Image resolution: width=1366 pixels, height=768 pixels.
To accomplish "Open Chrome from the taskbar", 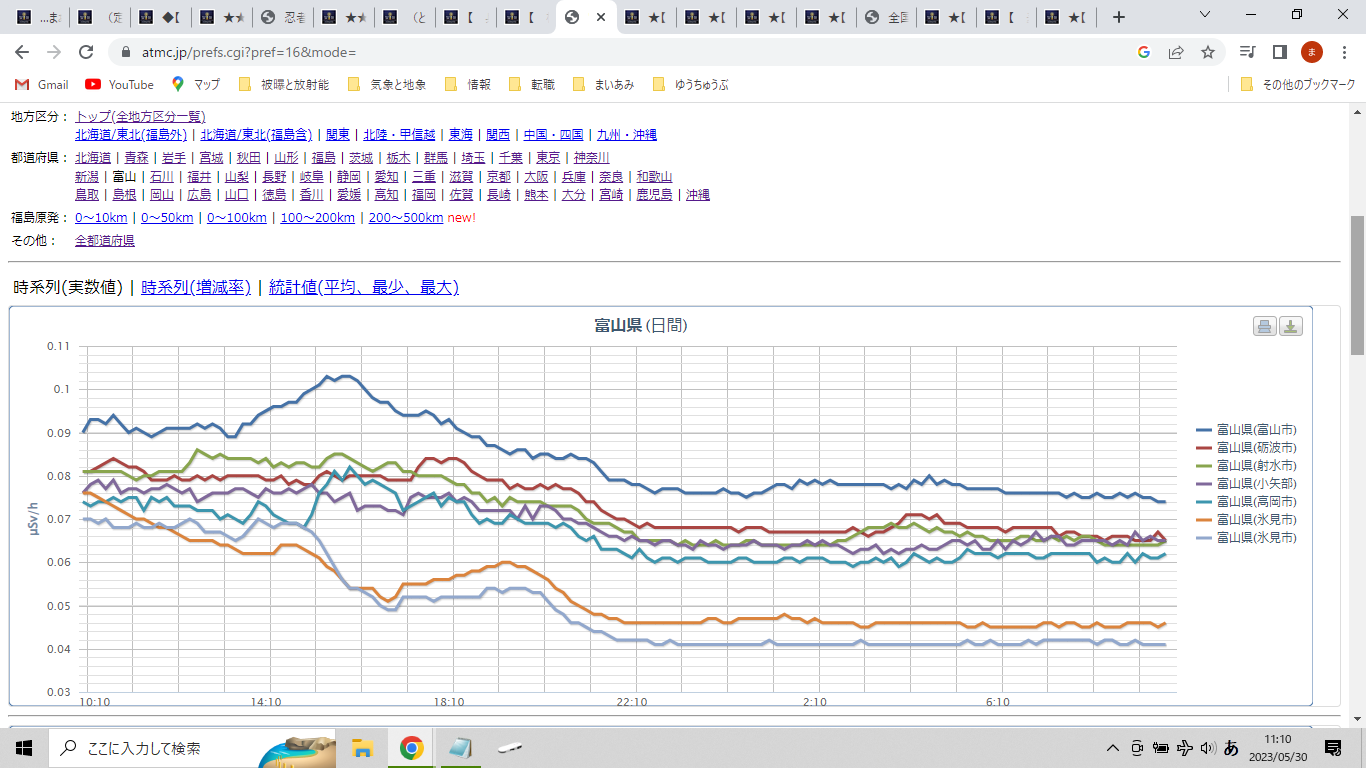I will (411, 747).
